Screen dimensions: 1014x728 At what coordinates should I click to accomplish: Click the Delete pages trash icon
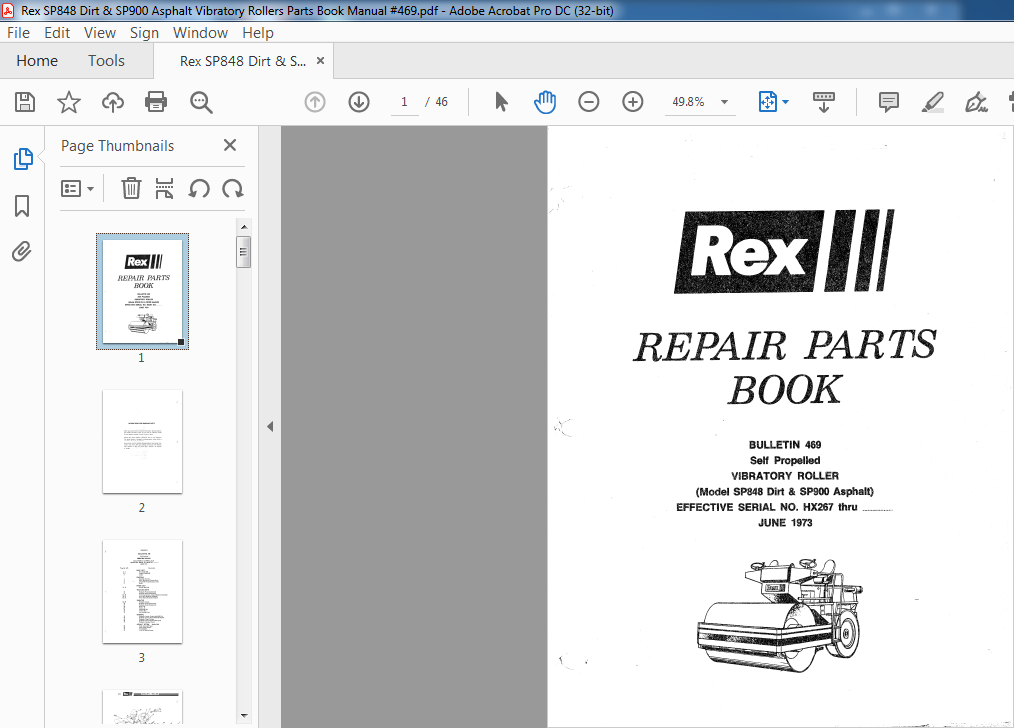pos(131,188)
